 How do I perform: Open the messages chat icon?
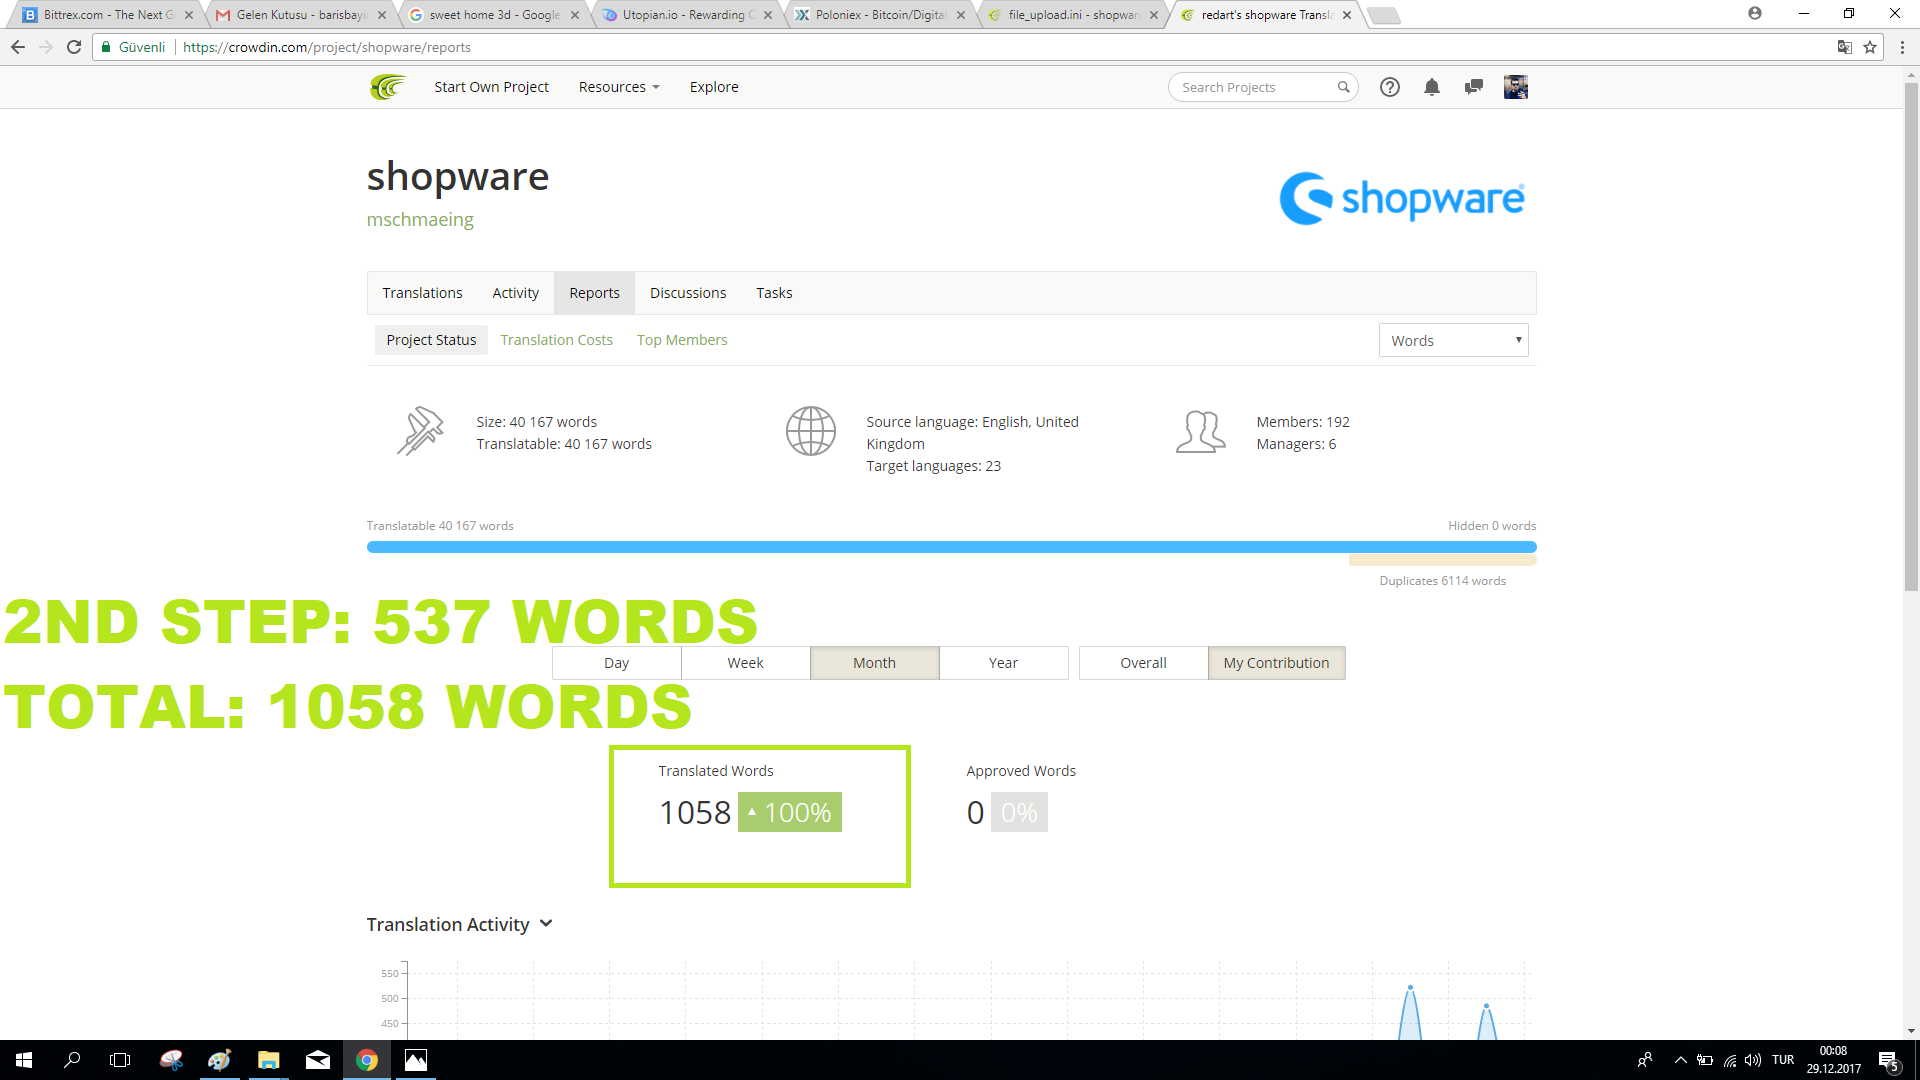point(1473,87)
